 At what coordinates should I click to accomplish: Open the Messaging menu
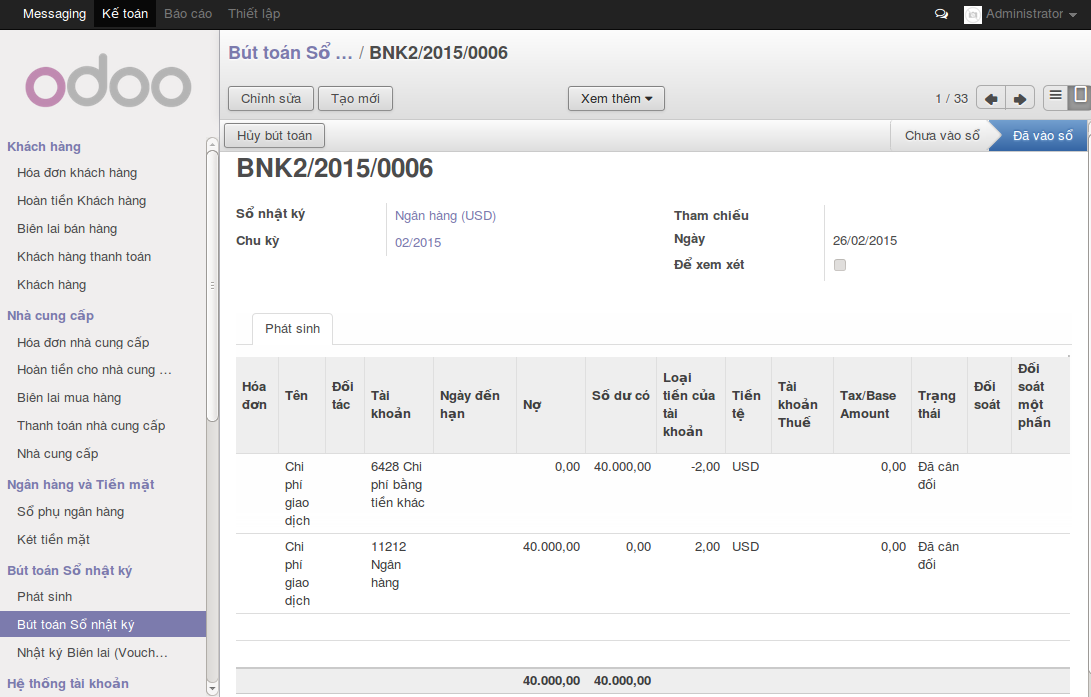point(54,14)
